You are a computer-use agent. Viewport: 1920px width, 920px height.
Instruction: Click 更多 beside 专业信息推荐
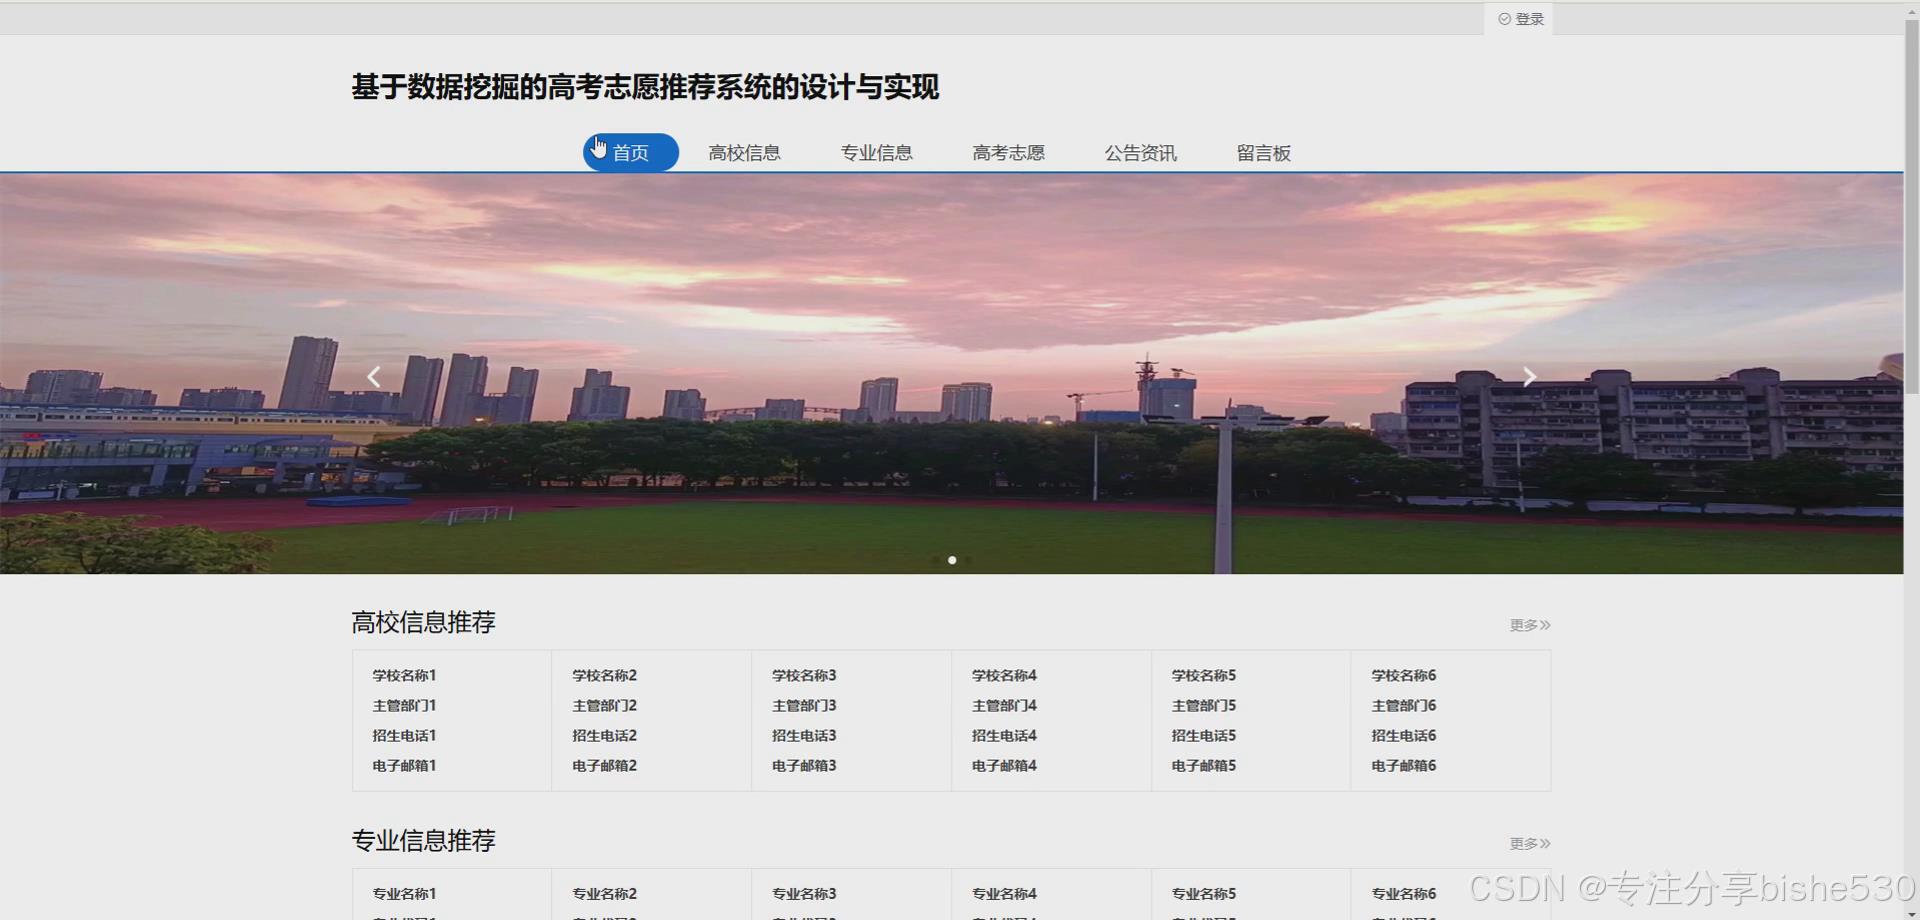[x=1530, y=844]
